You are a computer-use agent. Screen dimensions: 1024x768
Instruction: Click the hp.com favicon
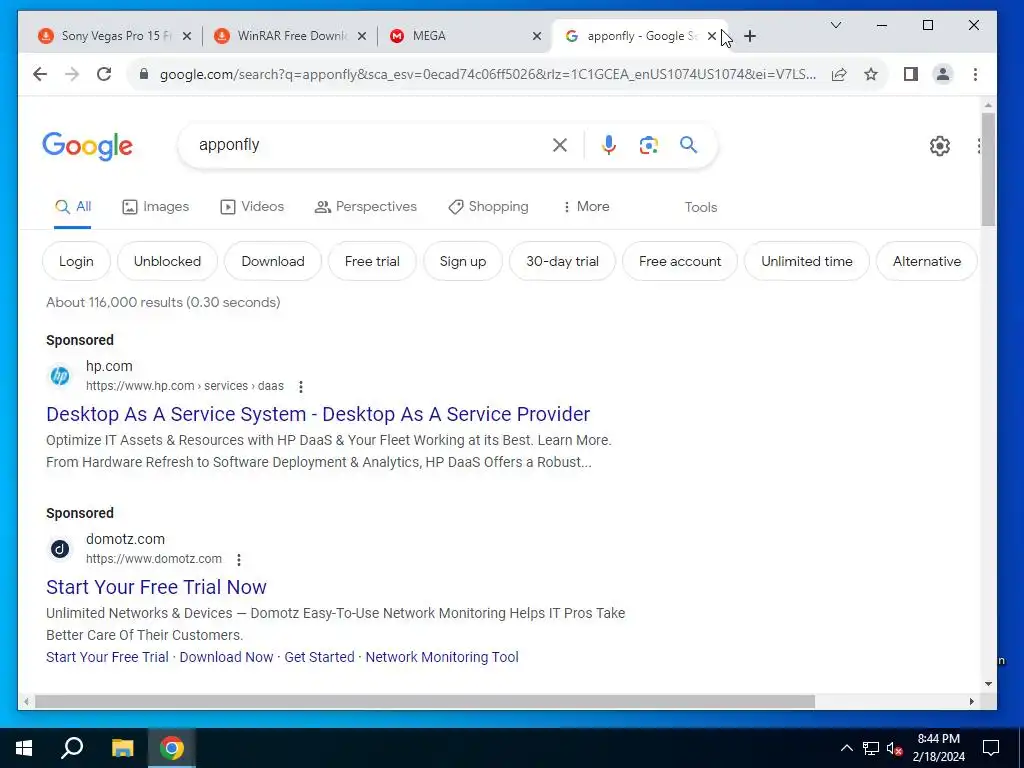click(60, 376)
